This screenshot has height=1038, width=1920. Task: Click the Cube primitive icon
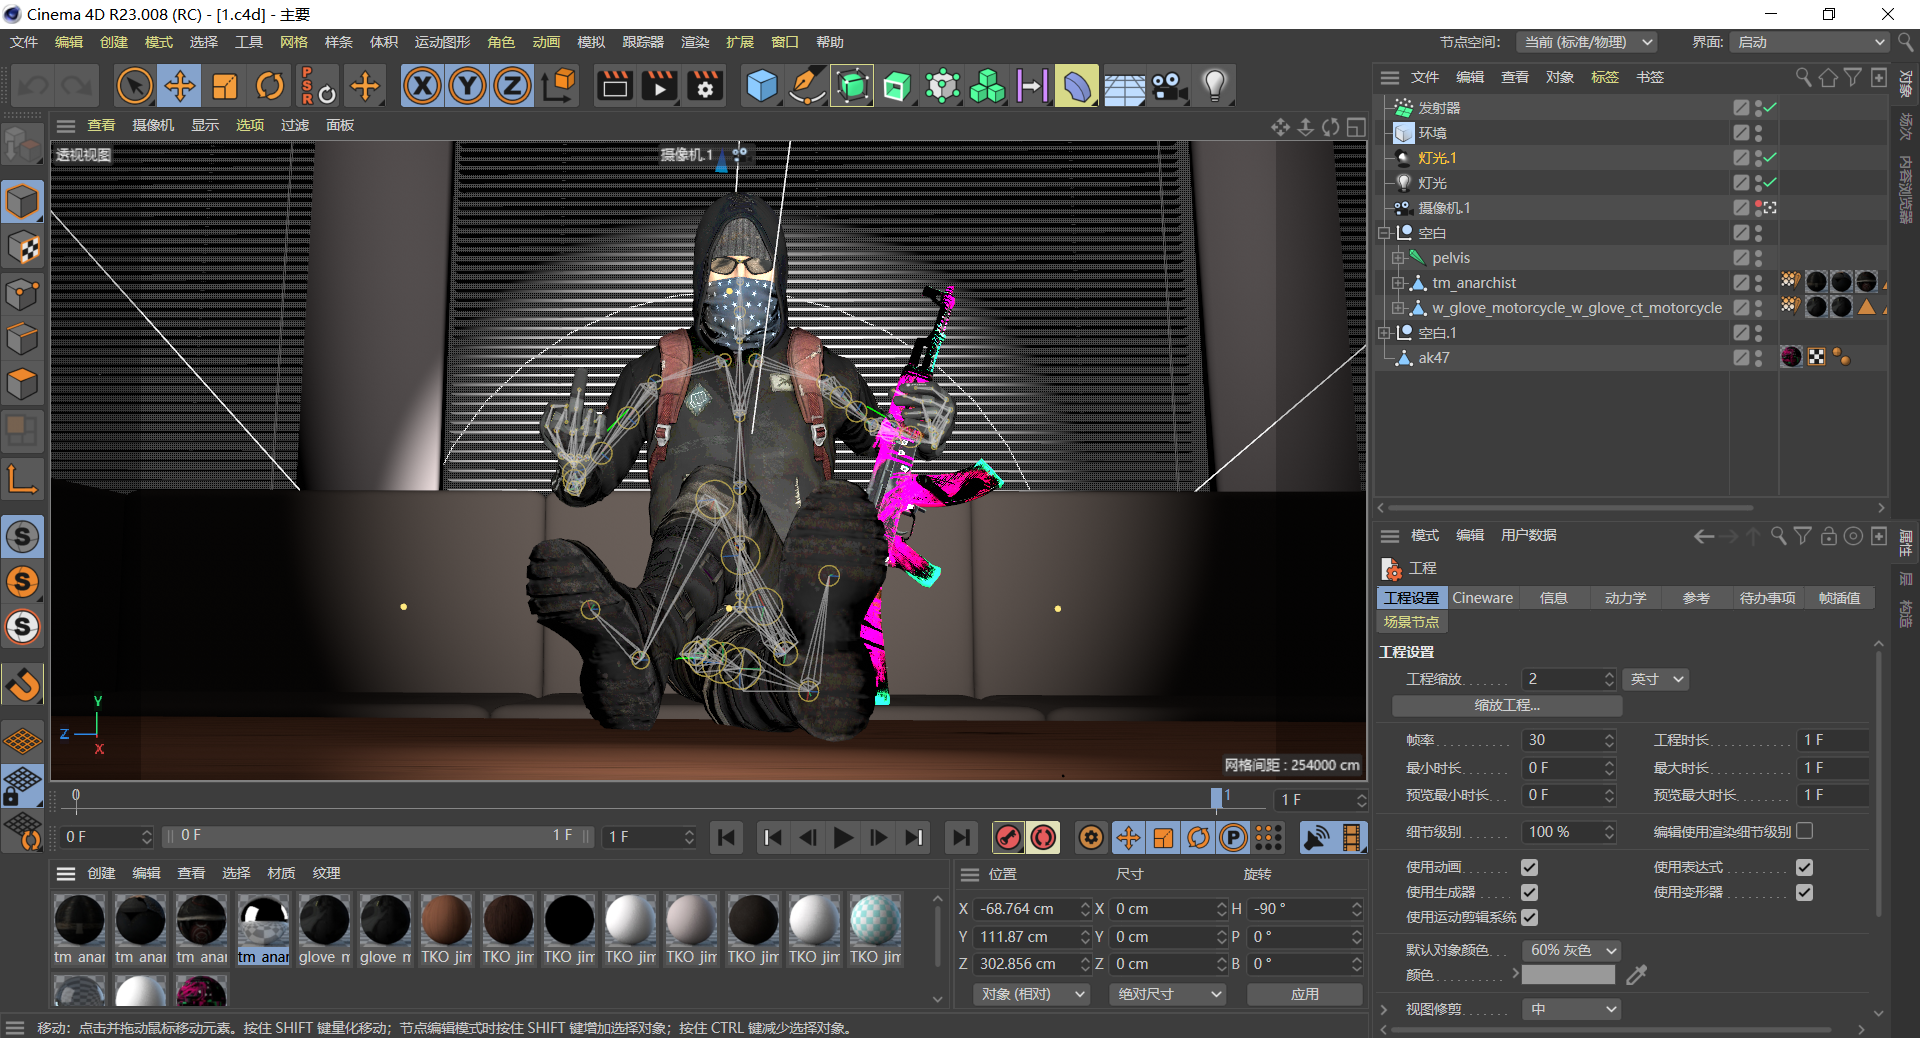762,86
